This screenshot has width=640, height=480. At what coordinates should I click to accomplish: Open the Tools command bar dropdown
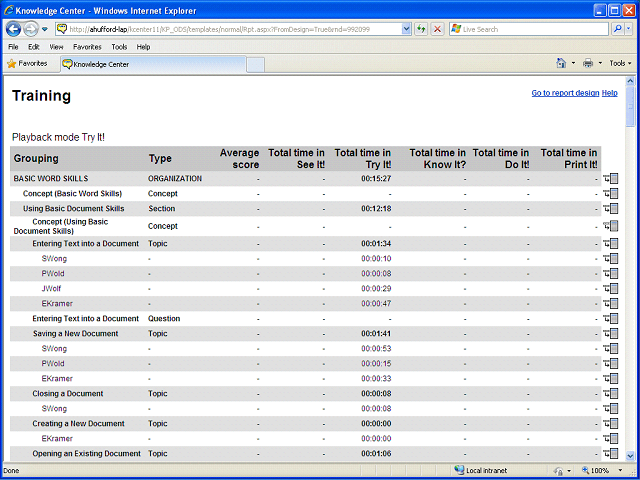(620, 63)
